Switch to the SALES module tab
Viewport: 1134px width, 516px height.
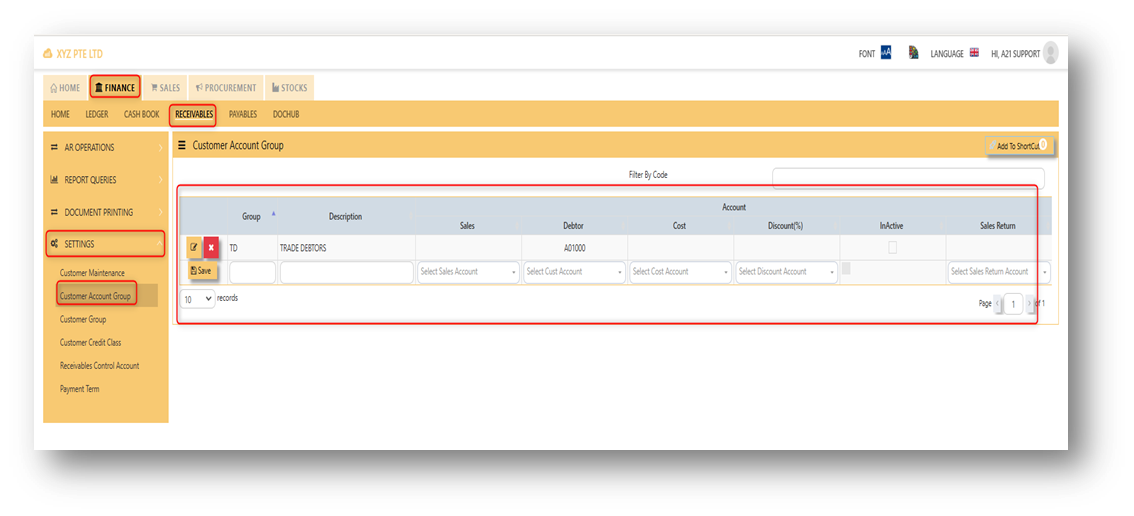click(165, 88)
